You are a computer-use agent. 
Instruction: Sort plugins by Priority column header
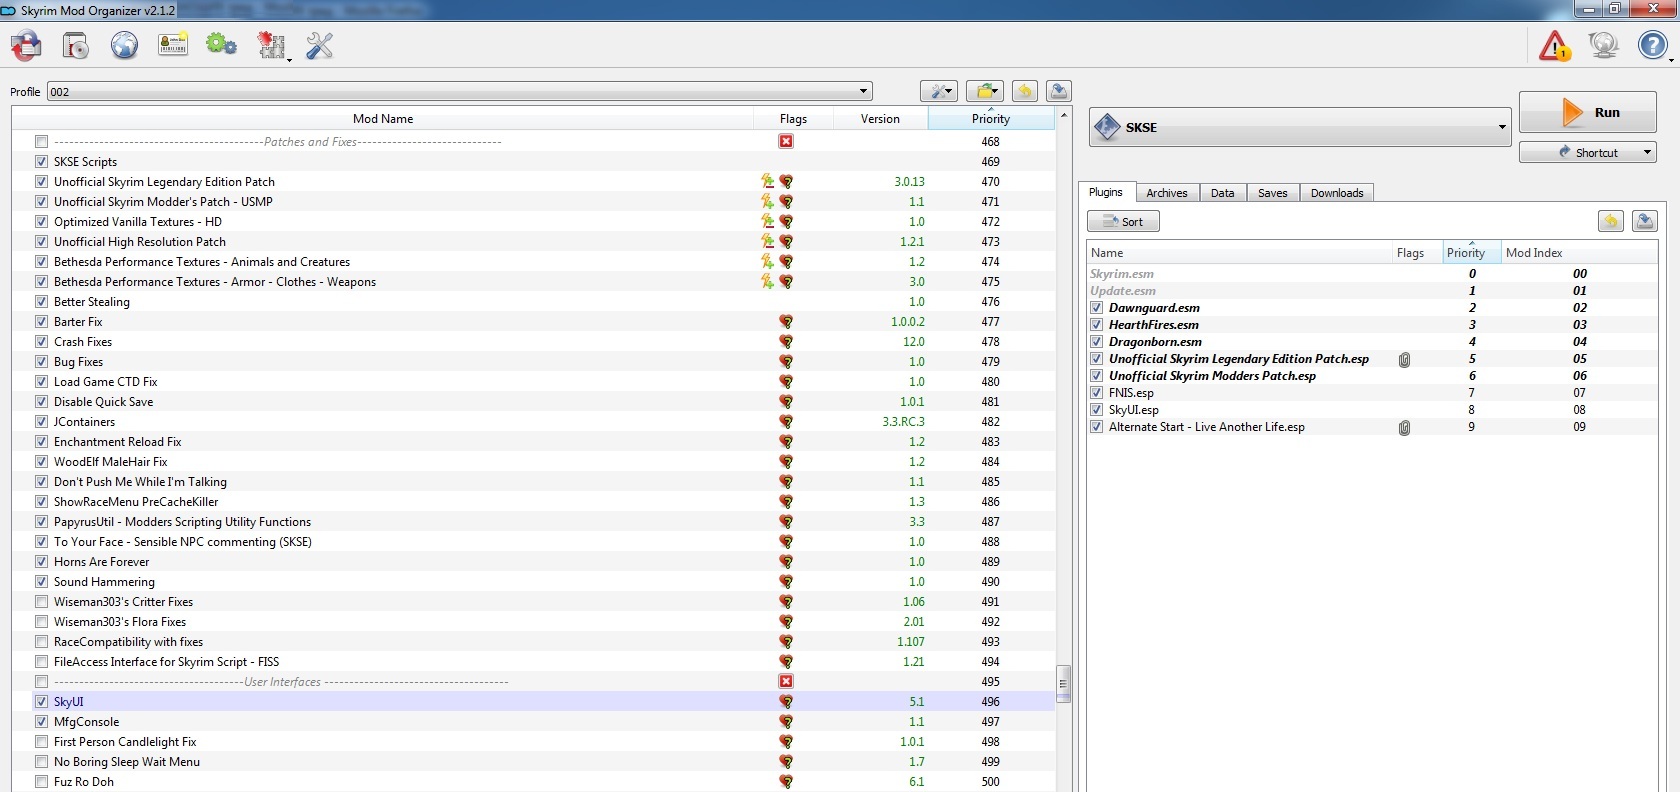click(x=1471, y=252)
